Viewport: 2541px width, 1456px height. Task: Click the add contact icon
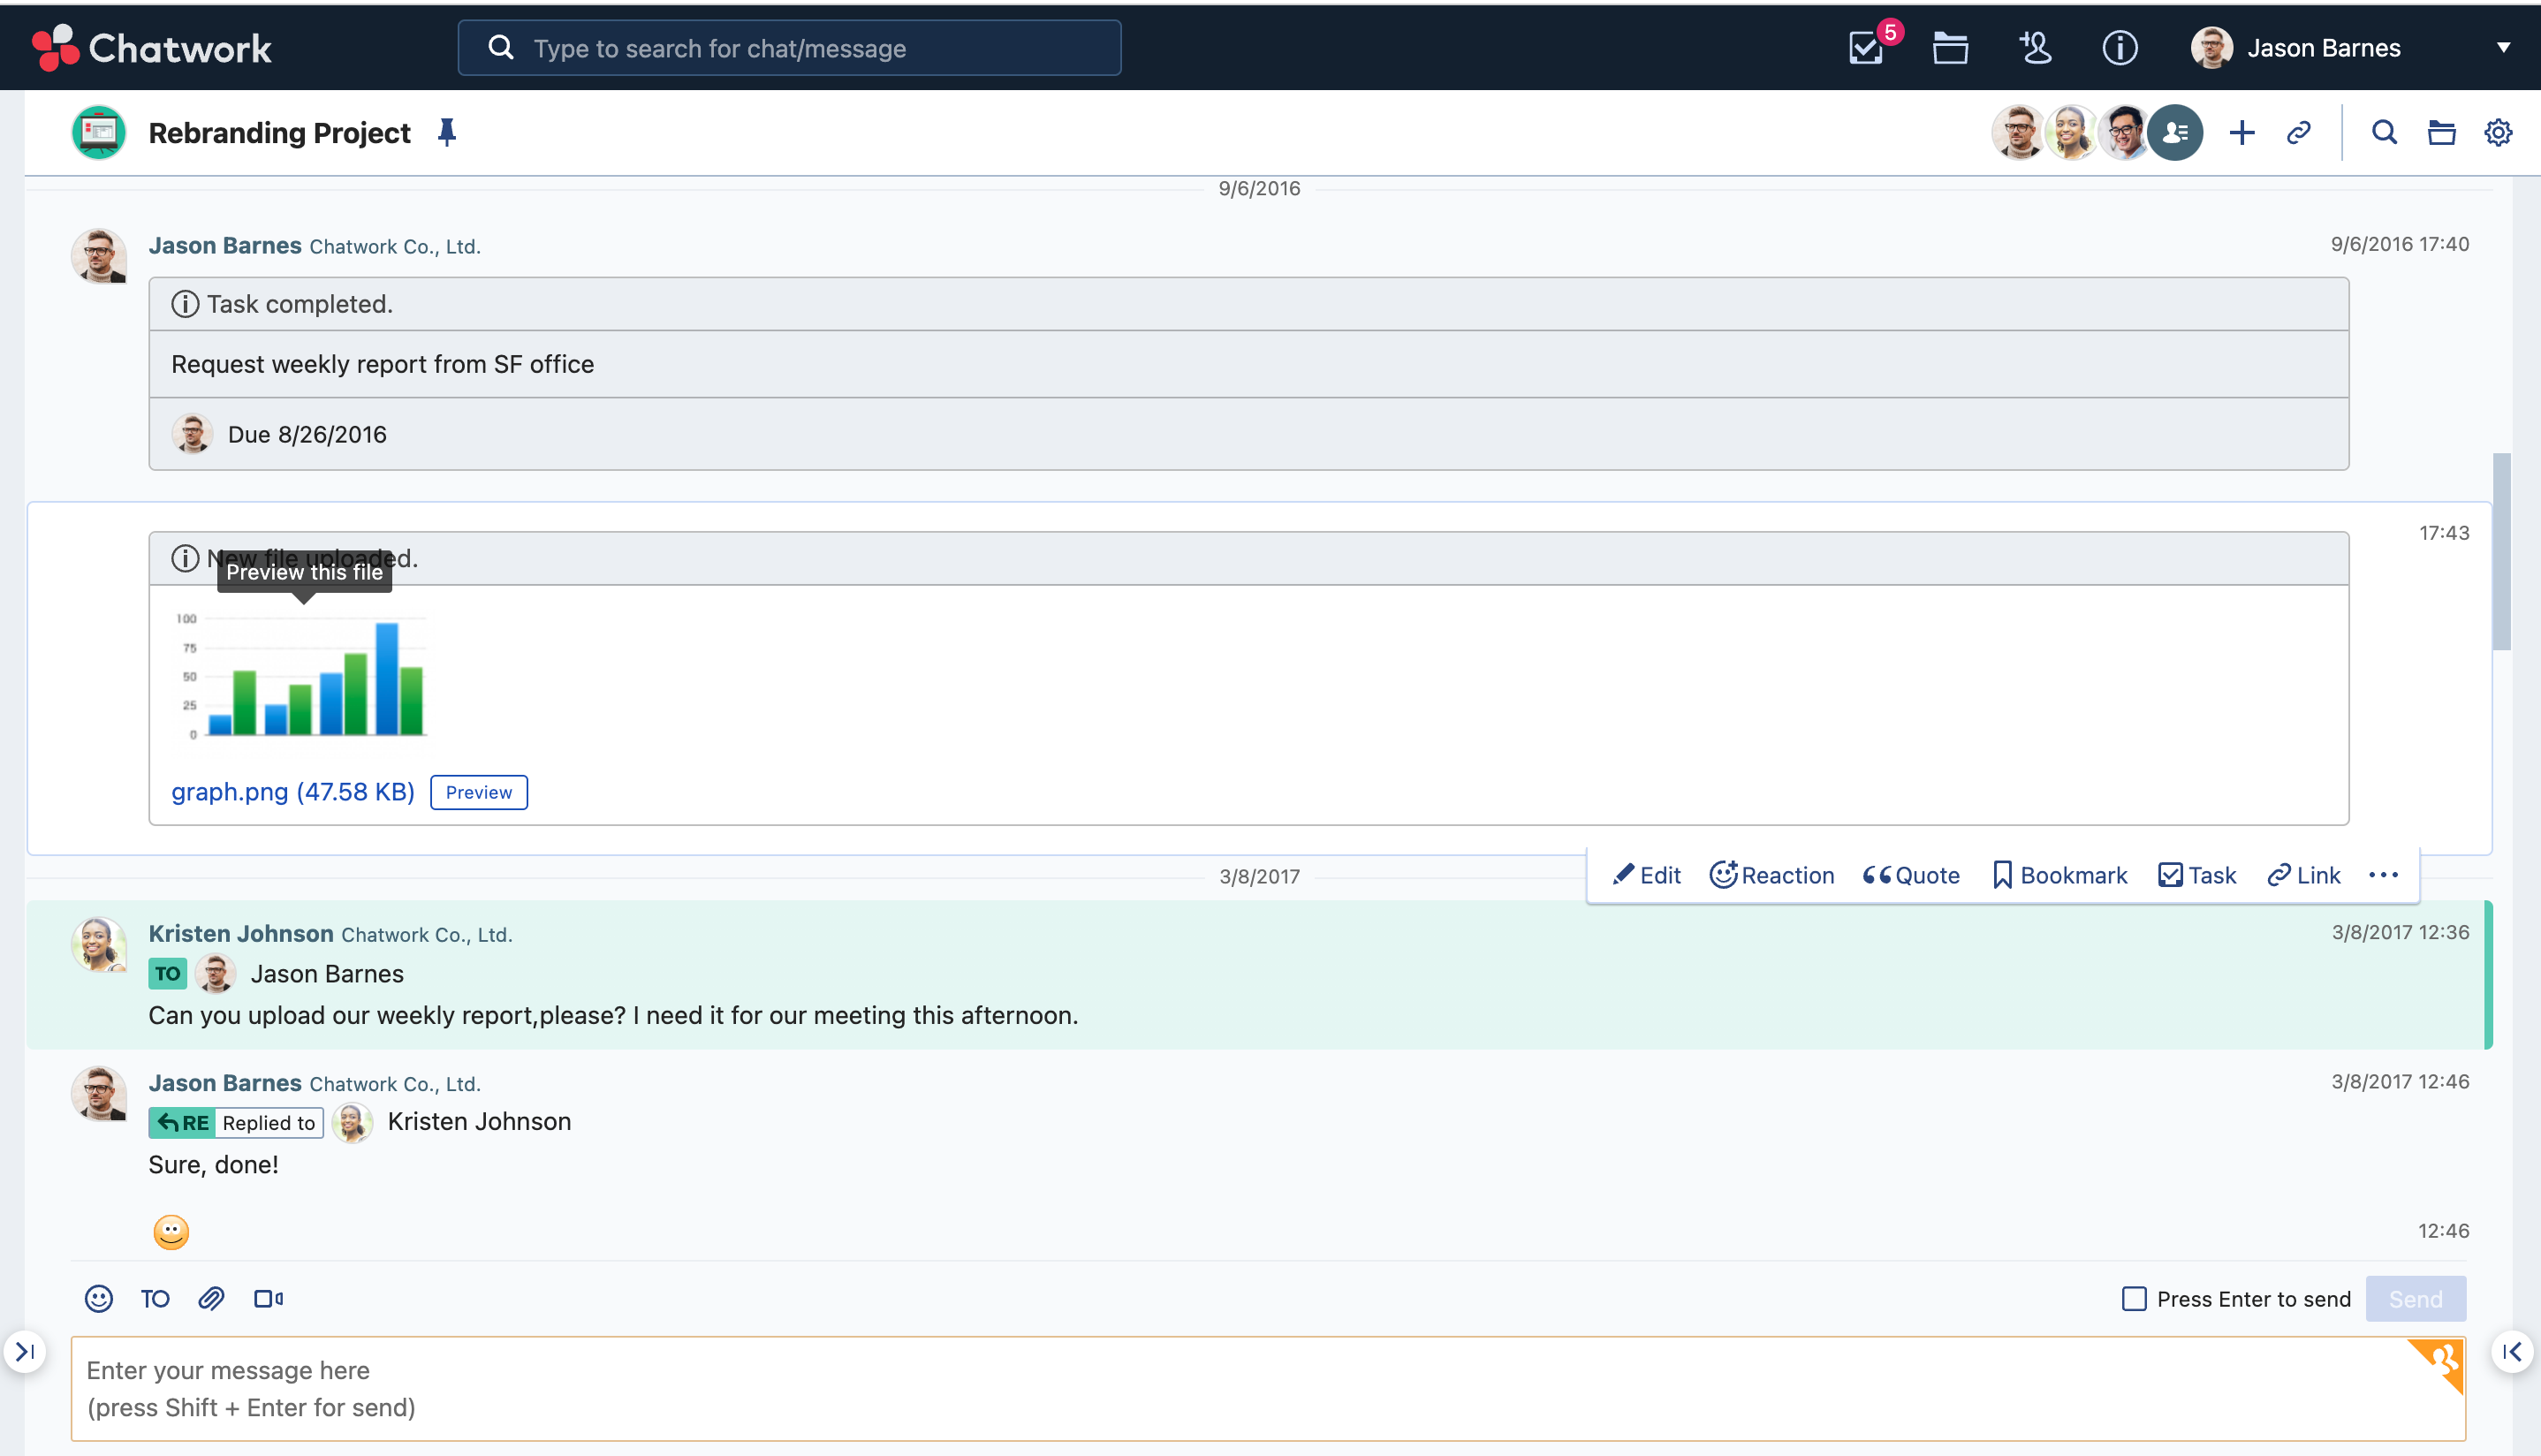point(2034,47)
